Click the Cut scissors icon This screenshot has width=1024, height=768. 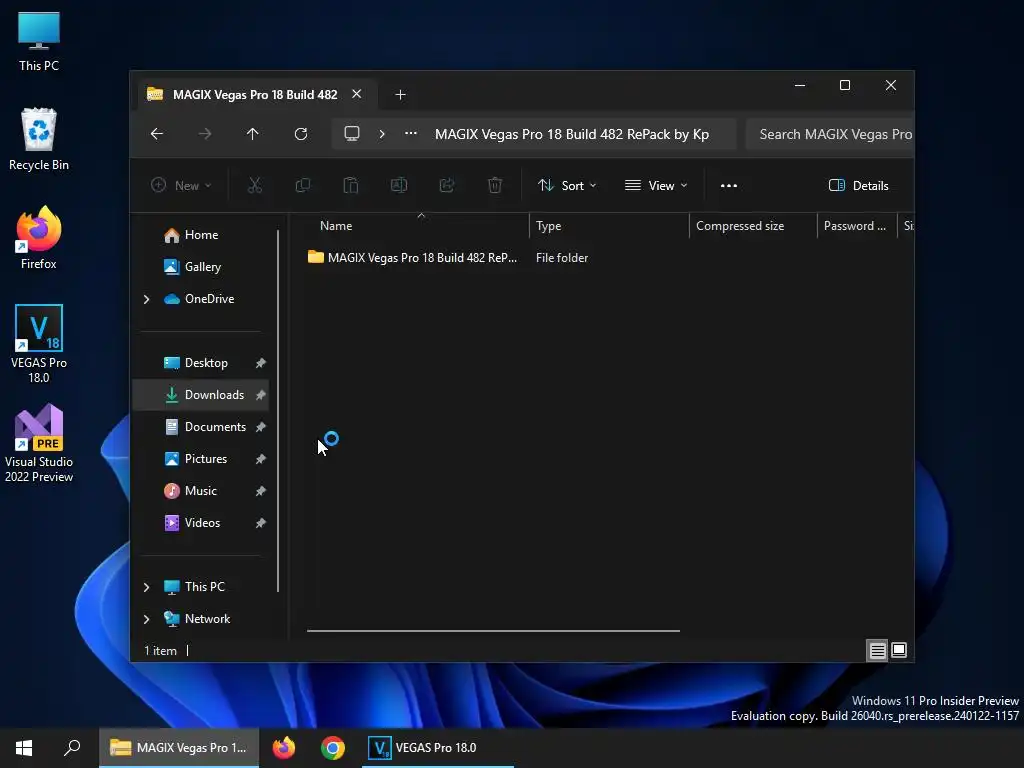tap(255, 185)
